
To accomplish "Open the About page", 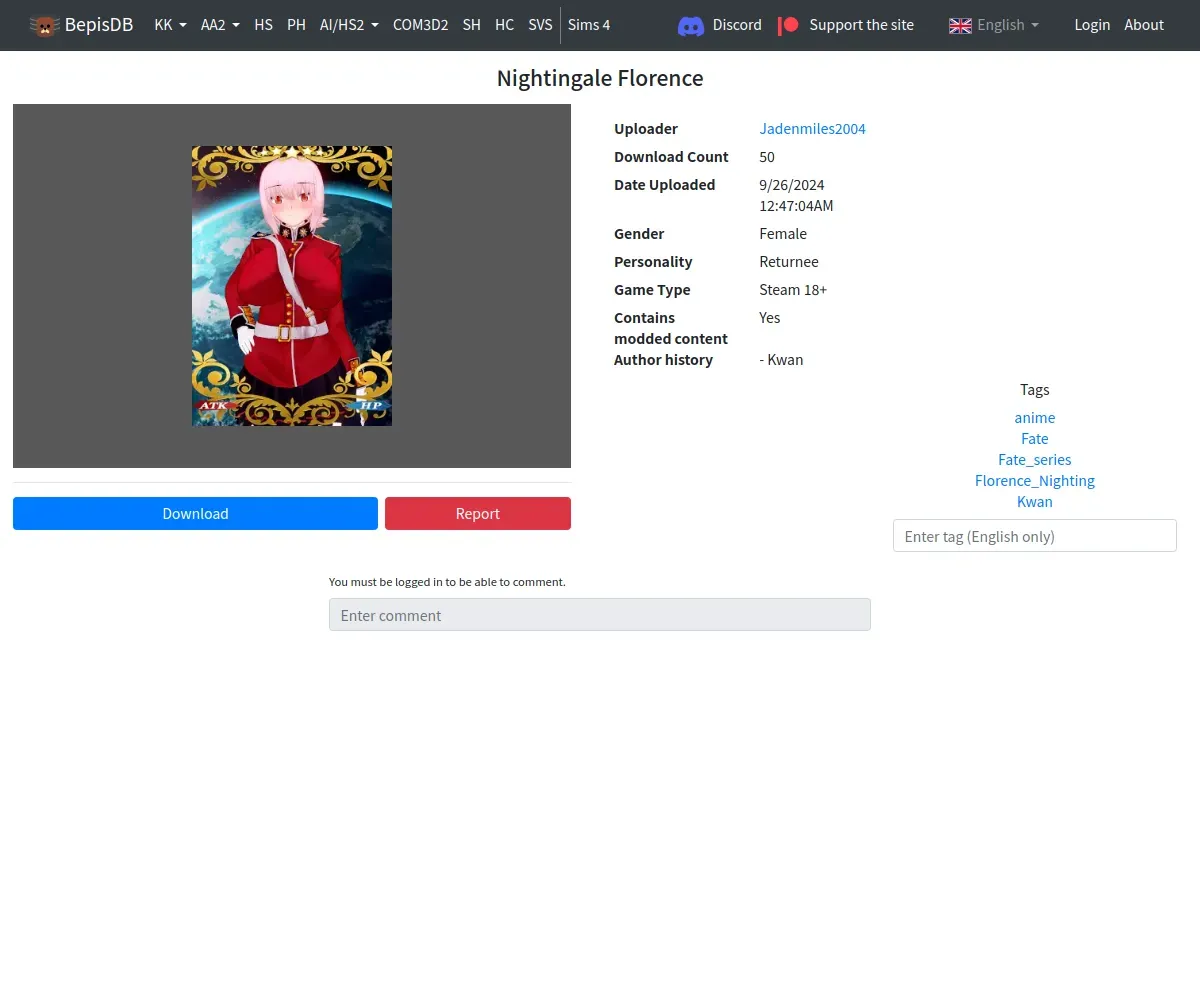I will pos(1144,25).
